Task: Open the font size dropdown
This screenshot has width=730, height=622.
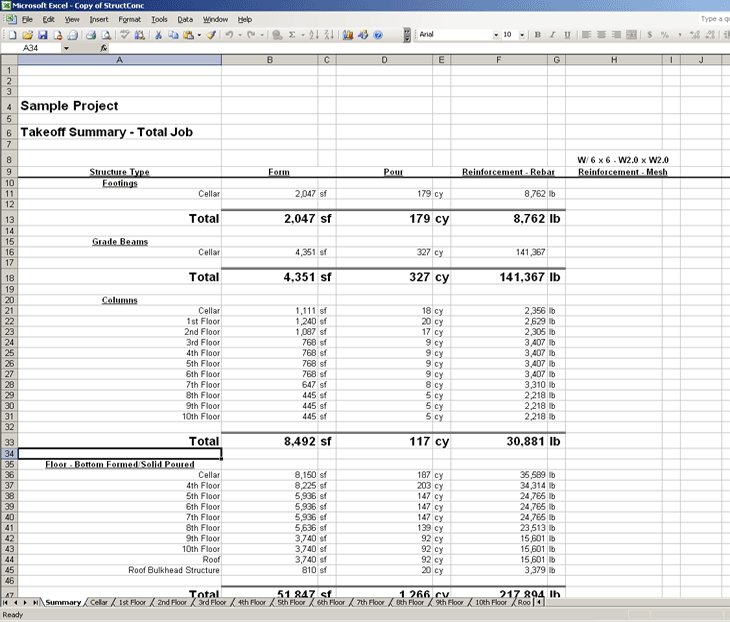Action: (x=522, y=34)
